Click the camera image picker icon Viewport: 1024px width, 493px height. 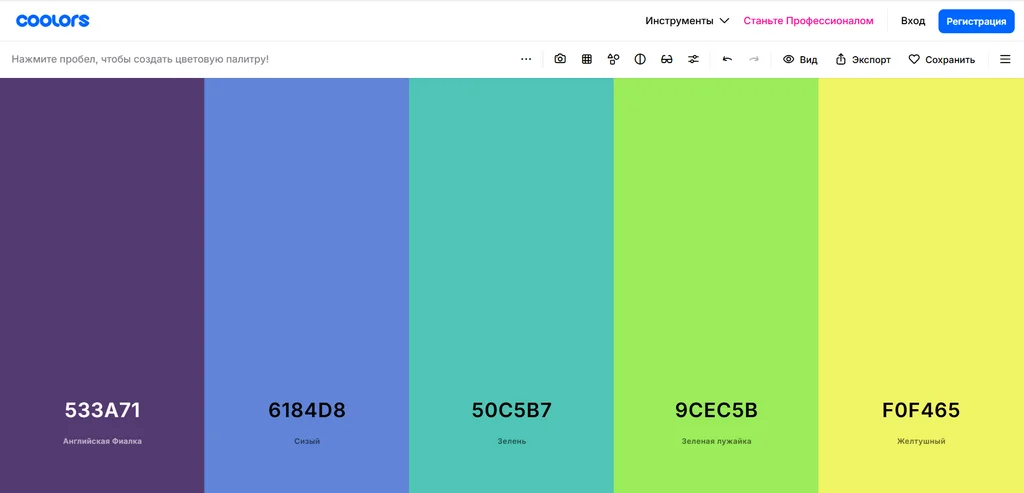pos(560,59)
